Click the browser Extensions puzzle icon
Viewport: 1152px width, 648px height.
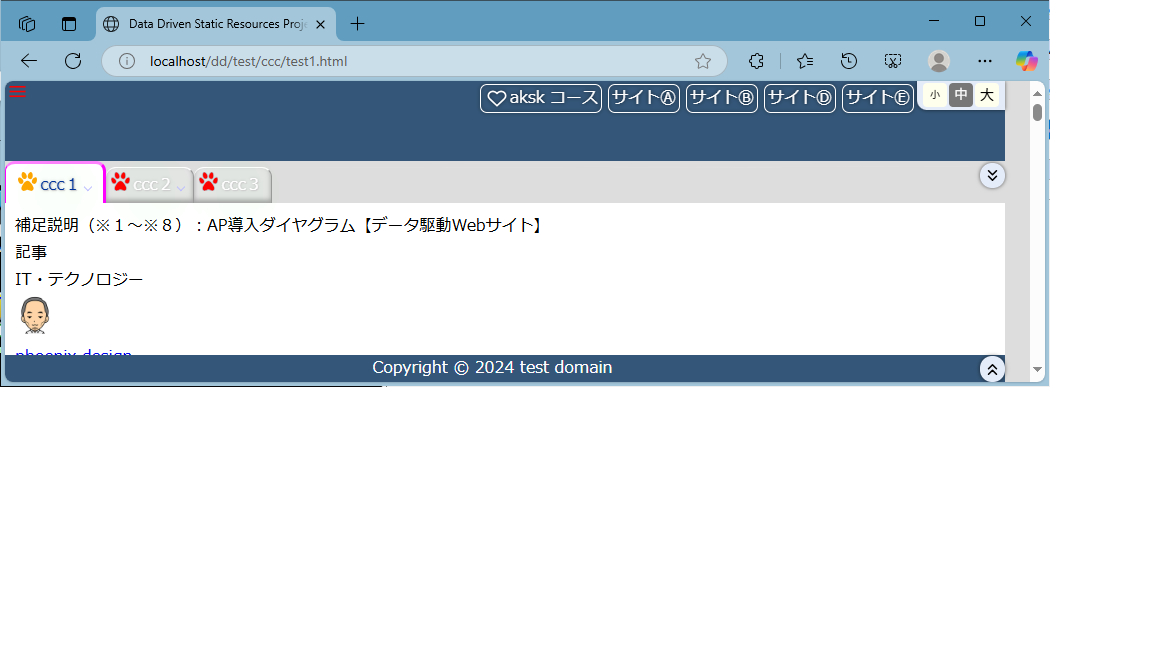coord(757,61)
